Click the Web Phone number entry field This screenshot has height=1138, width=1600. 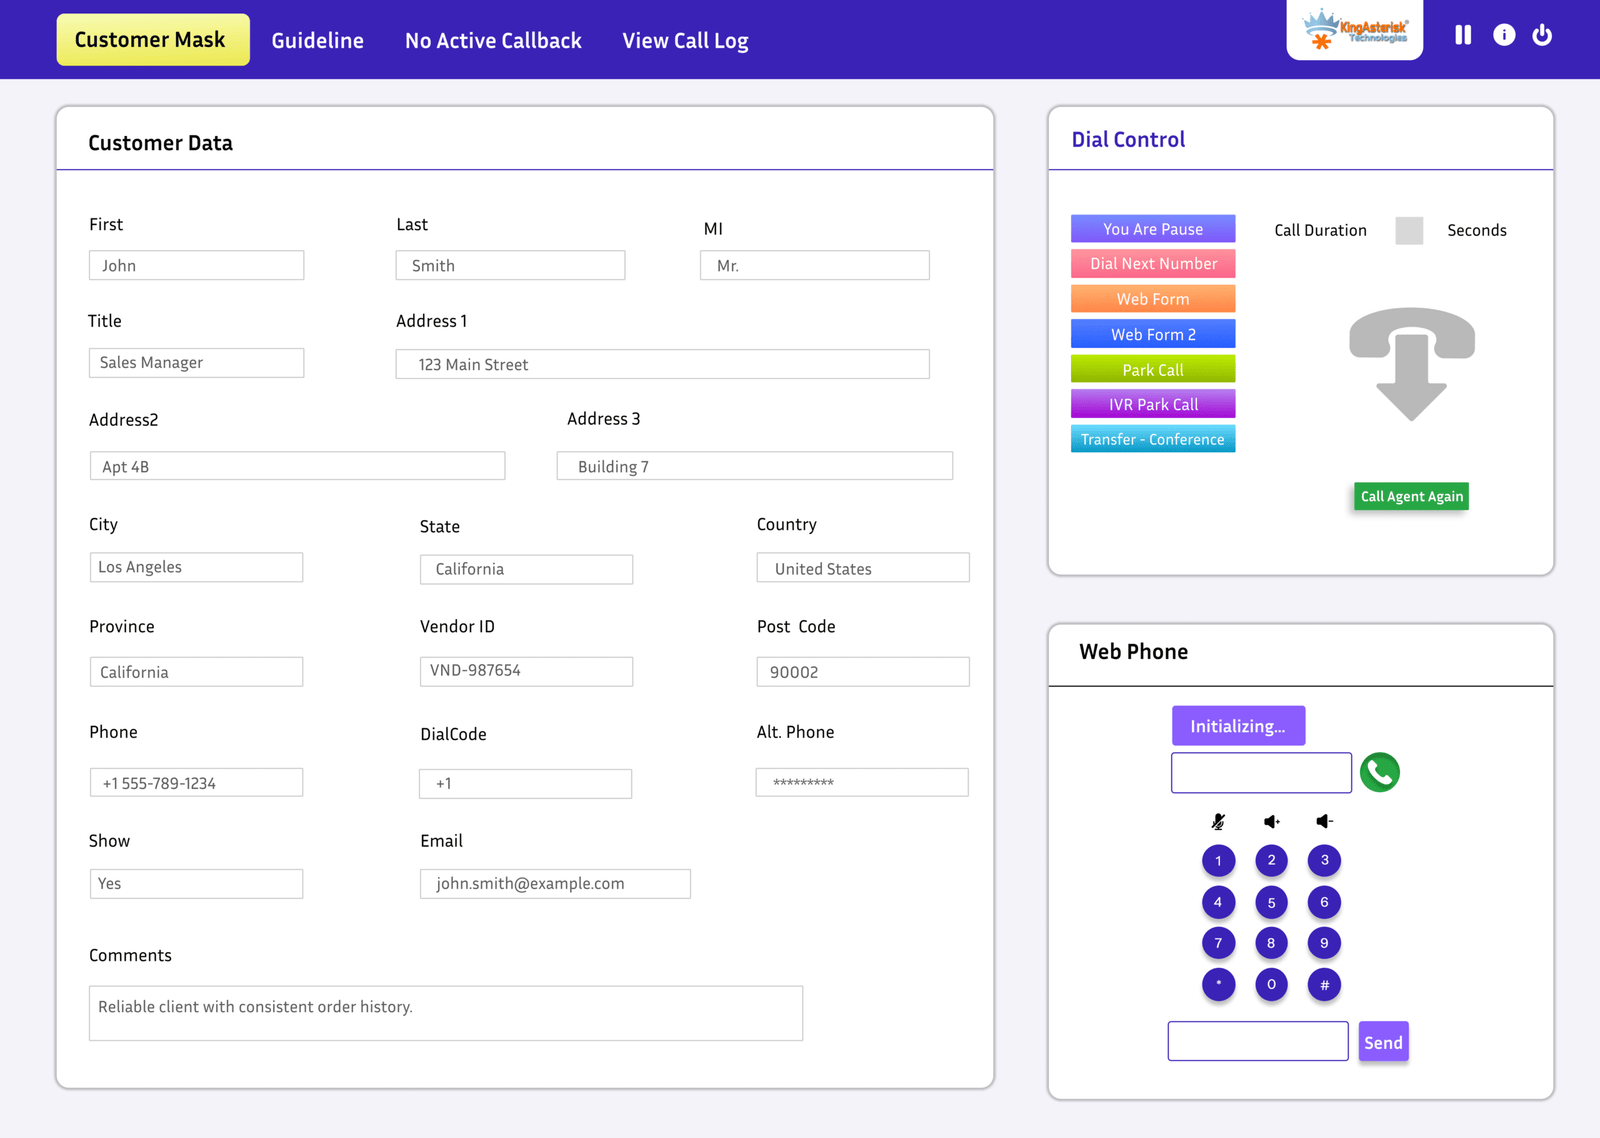pos(1260,772)
